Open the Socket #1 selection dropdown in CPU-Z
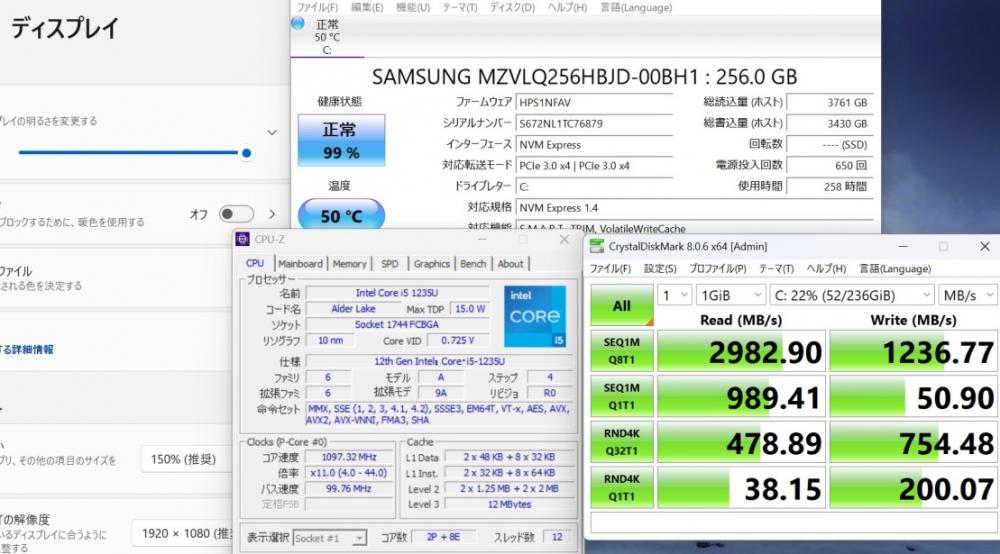The image size is (1000, 554). click(x=330, y=538)
